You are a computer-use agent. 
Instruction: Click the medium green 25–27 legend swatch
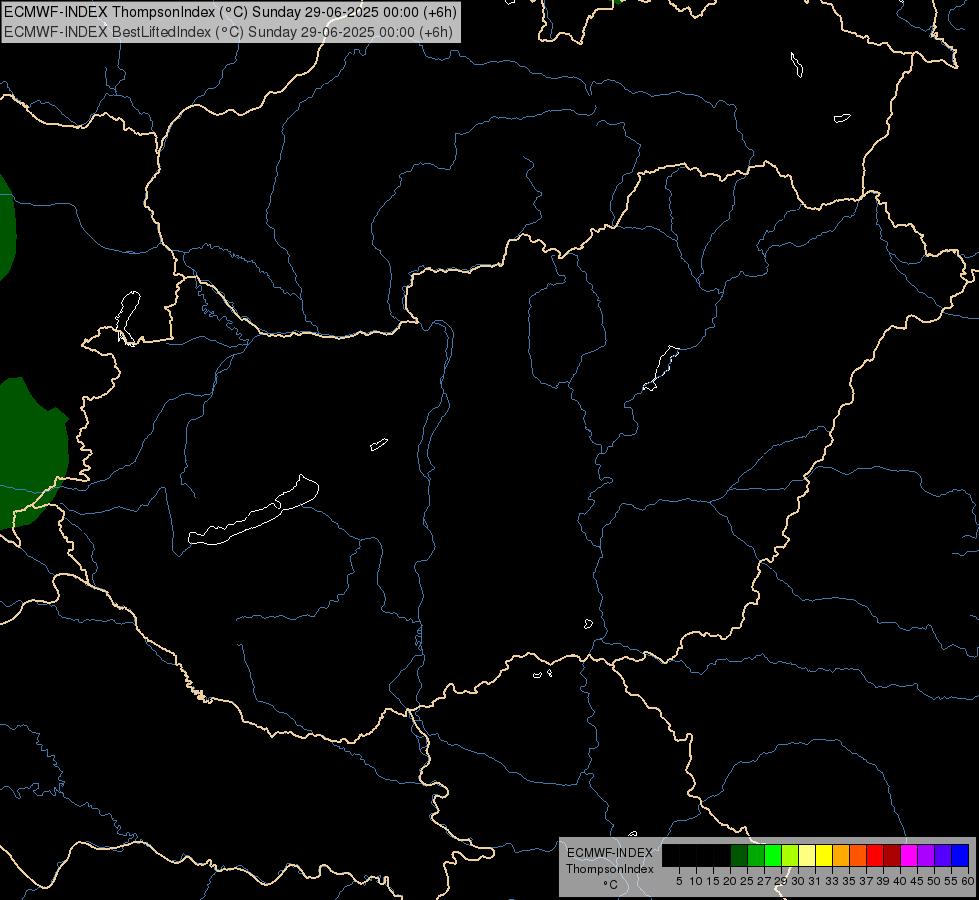[756, 855]
